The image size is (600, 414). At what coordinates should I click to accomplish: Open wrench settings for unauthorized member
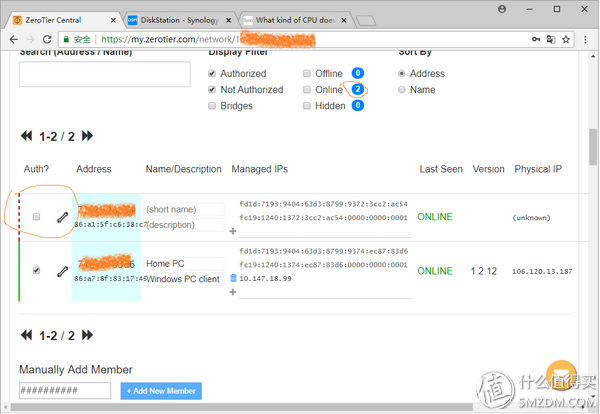pos(62,217)
